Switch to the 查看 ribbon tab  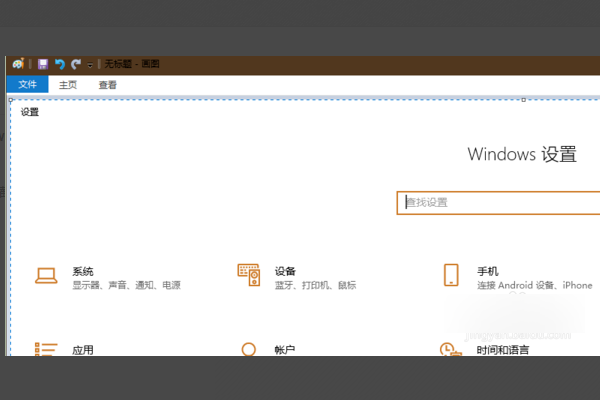108,85
